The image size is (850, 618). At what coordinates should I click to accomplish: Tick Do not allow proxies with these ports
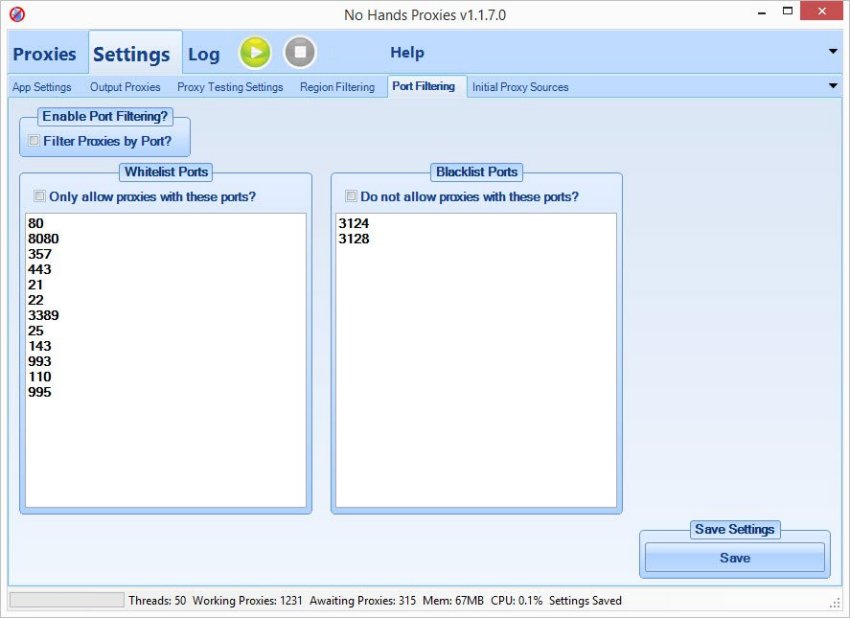pos(351,196)
